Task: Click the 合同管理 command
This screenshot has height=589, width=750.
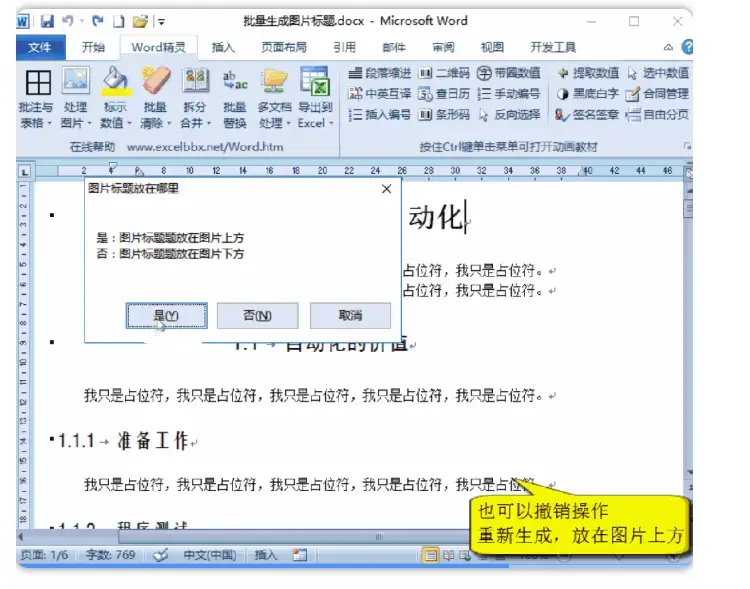Action: (x=658, y=93)
